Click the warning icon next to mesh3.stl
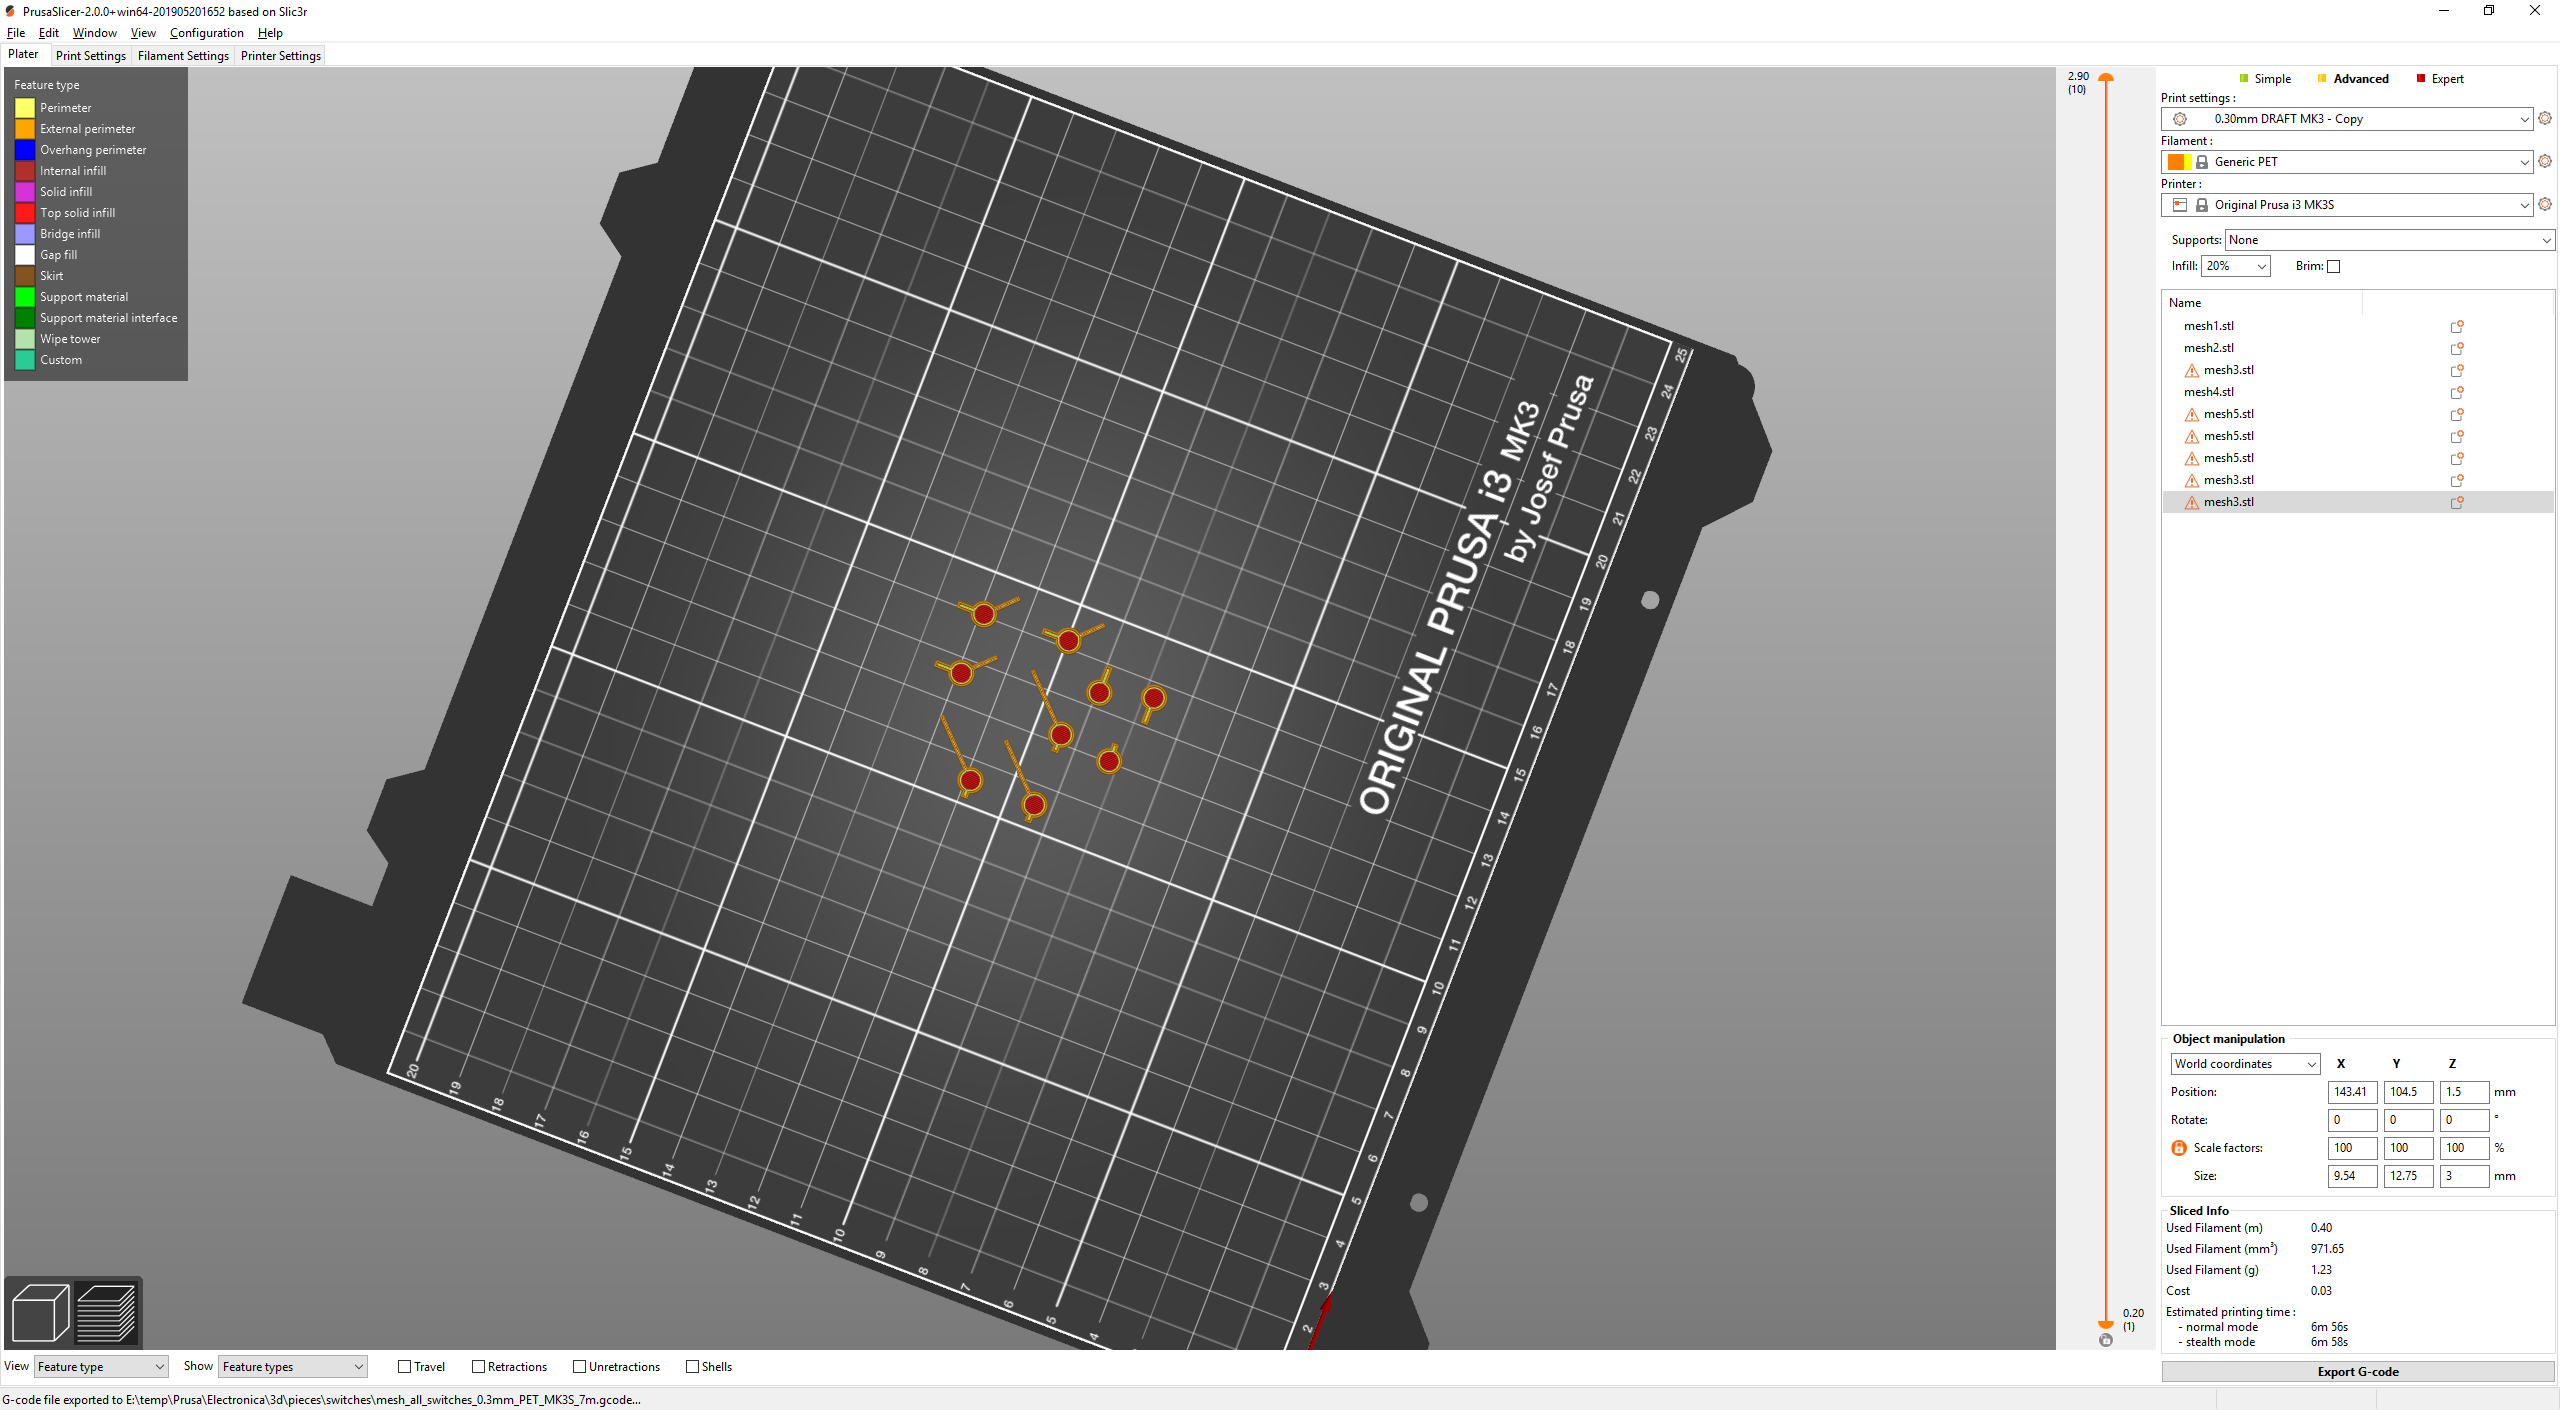 point(2192,368)
